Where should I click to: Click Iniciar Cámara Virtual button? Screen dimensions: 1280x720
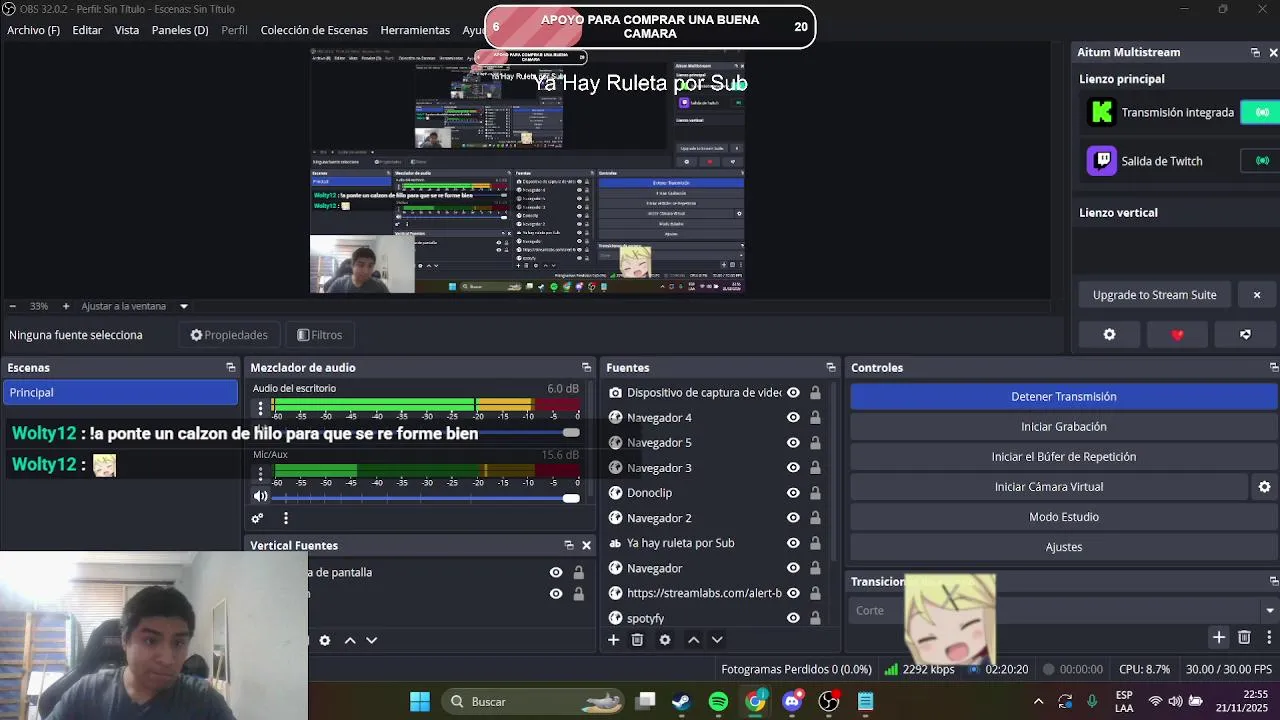(1049, 487)
